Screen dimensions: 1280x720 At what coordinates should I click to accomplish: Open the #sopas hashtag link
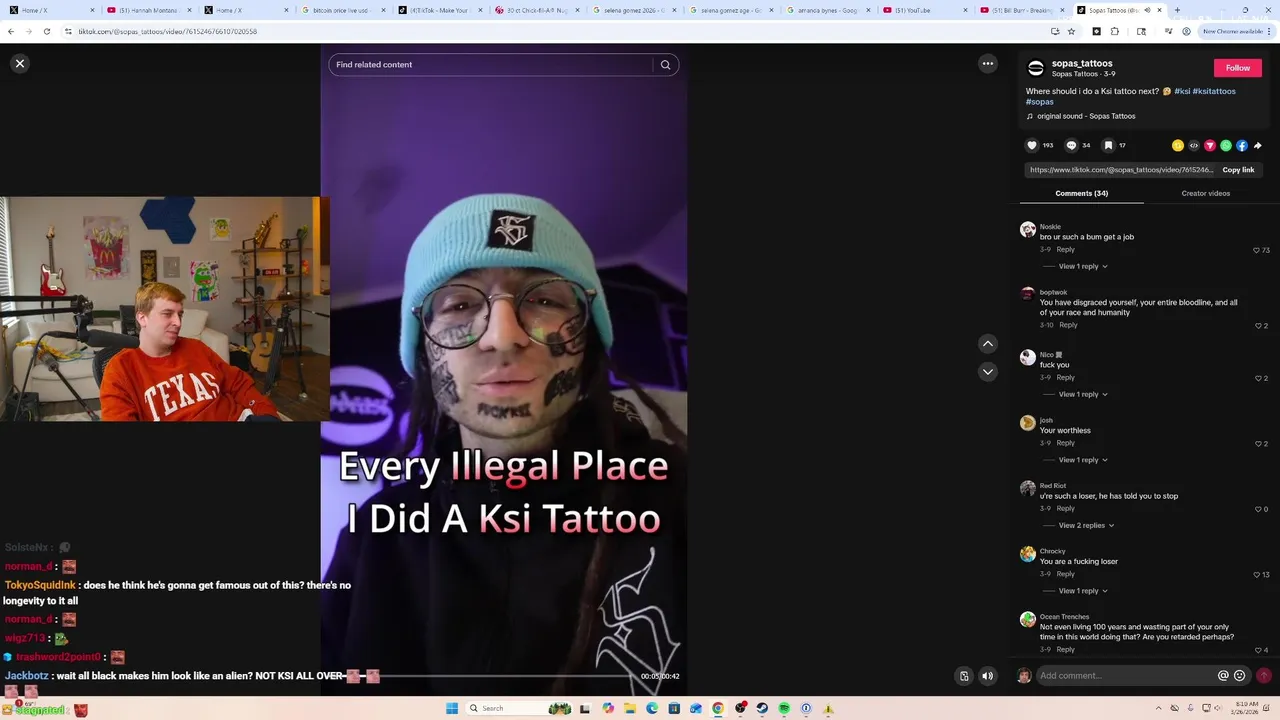pyautogui.click(x=1040, y=102)
